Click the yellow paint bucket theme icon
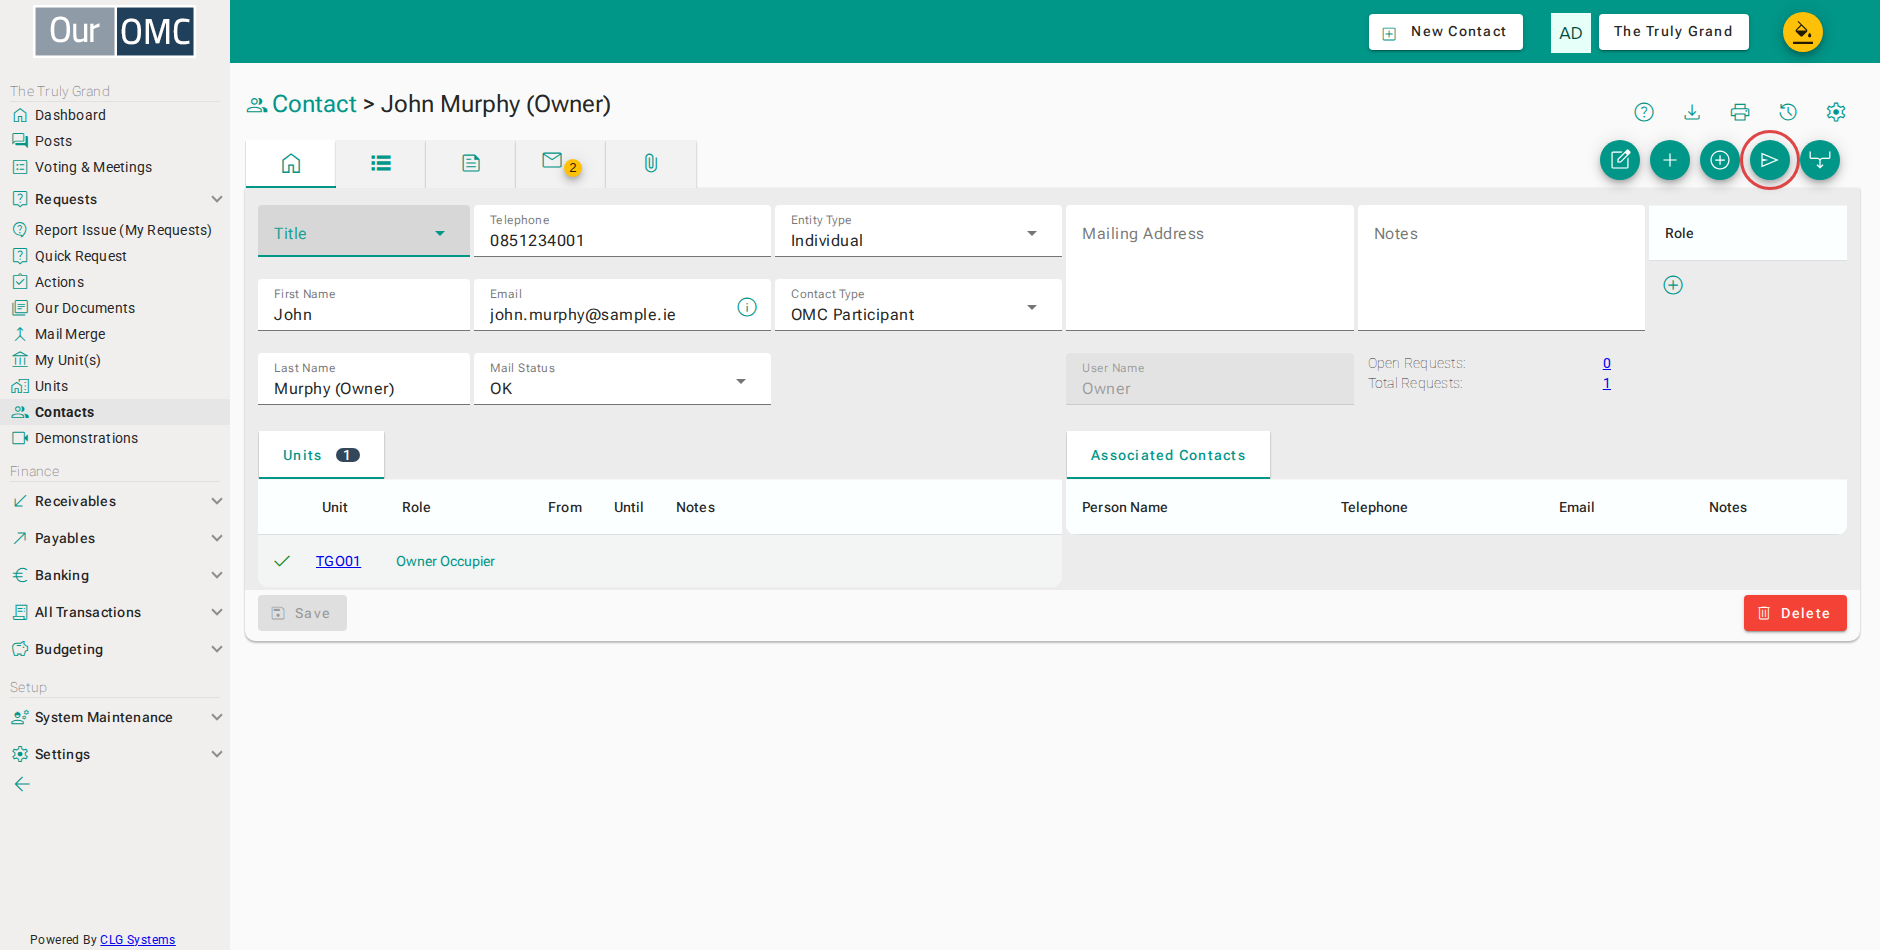The image size is (1880, 950). [x=1803, y=32]
